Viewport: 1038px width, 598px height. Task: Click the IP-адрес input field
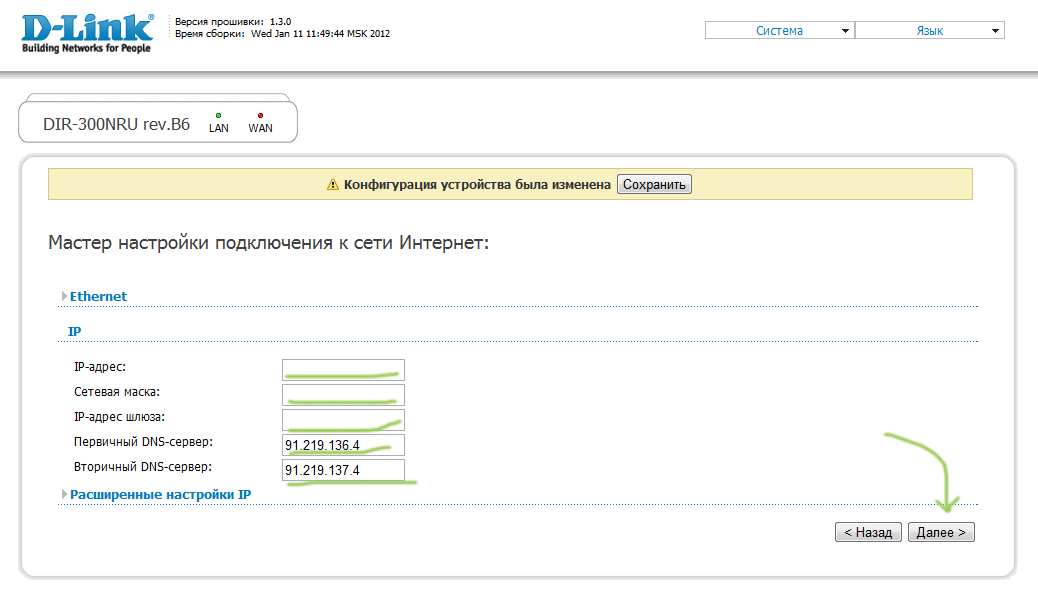coord(343,369)
